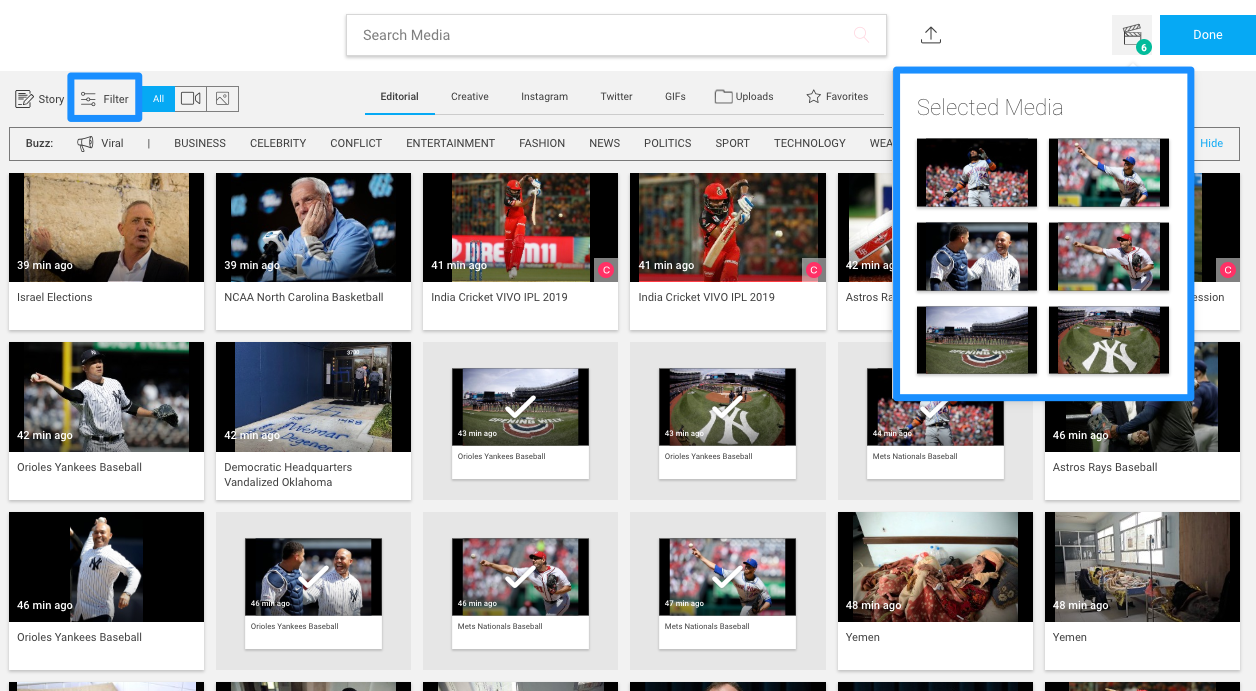Switch to the GIFs tab
This screenshot has height=691, width=1256.
tap(675, 97)
